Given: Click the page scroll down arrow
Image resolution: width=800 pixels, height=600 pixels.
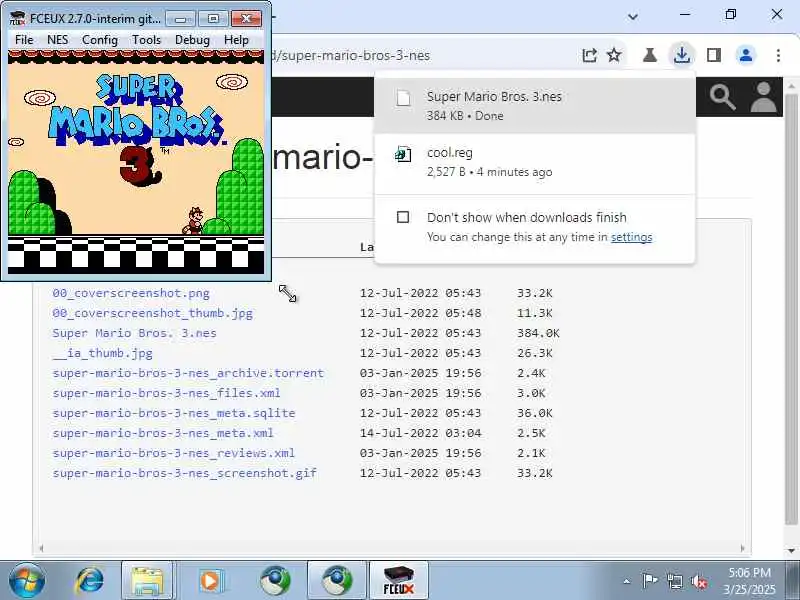Looking at the screenshot, I should click(x=792, y=551).
